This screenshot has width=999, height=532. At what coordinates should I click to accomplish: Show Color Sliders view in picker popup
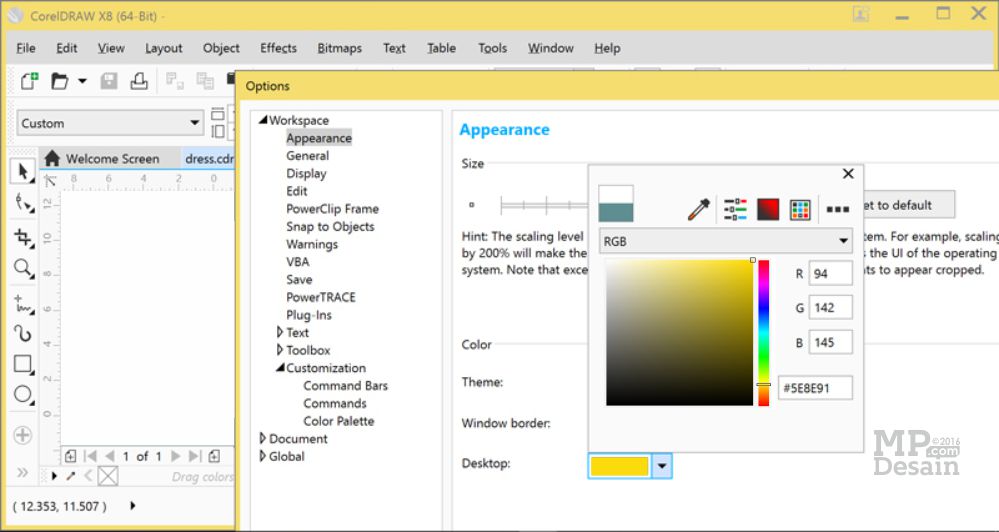pyautogui.click(x=735, y=209)
